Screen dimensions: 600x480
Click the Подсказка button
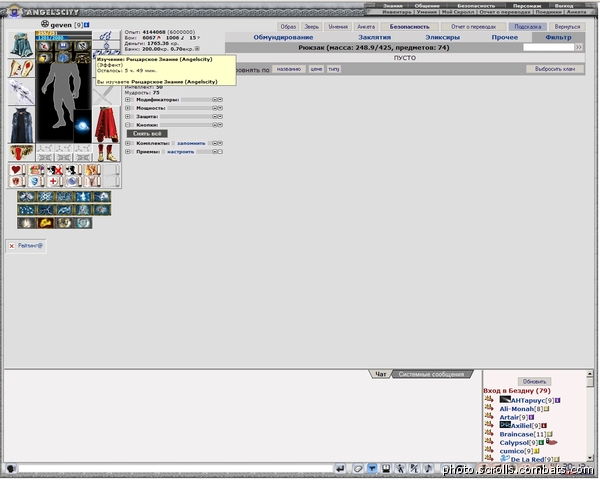click(528, 27)
